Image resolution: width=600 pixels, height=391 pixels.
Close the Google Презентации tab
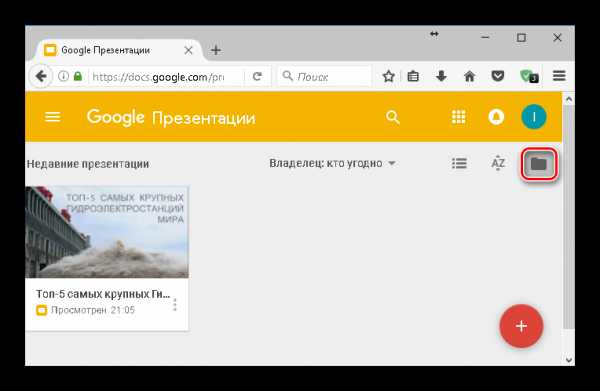pos(188,50)
